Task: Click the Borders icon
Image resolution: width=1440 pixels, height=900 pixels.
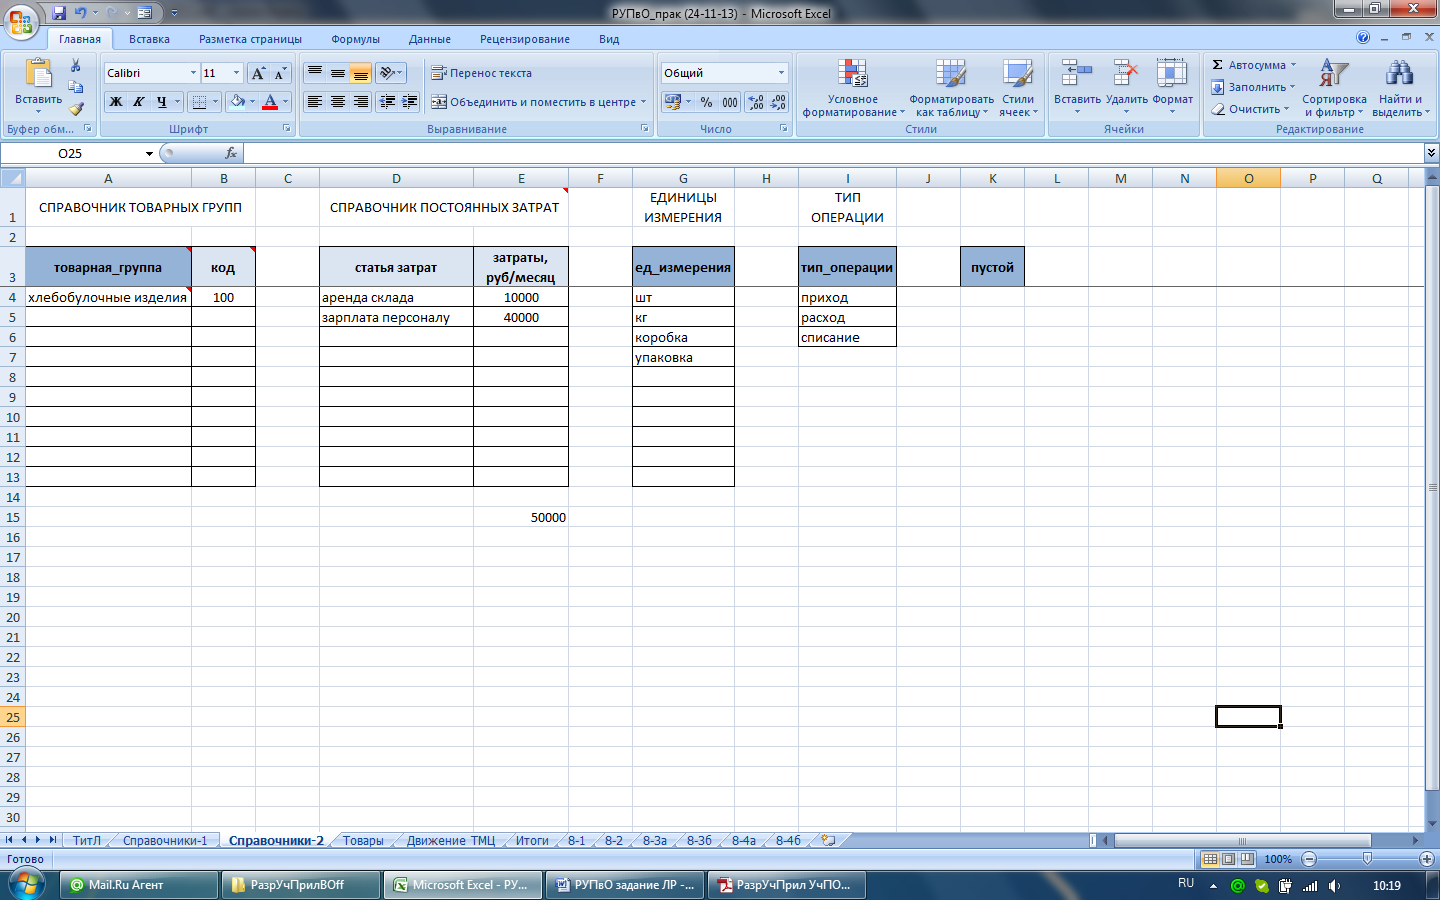Action: 199,102
